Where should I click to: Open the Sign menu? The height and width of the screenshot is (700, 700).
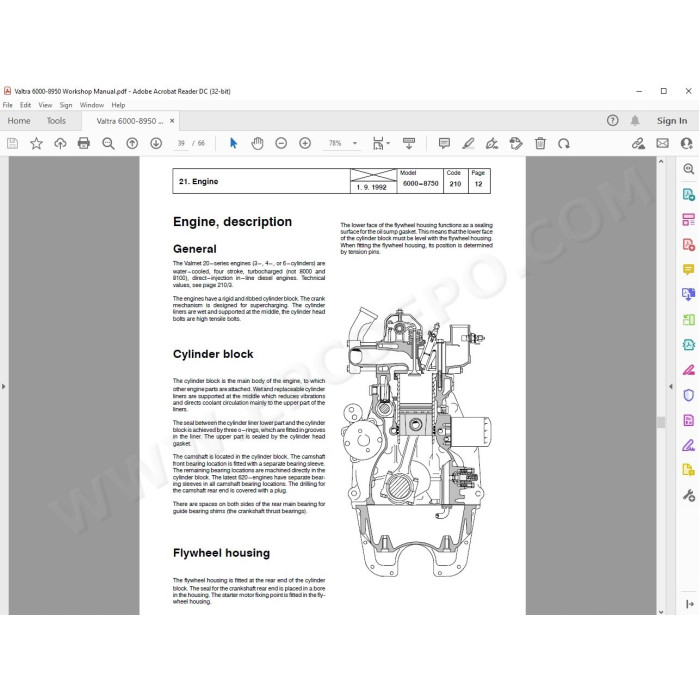click(x=66, y=105)
